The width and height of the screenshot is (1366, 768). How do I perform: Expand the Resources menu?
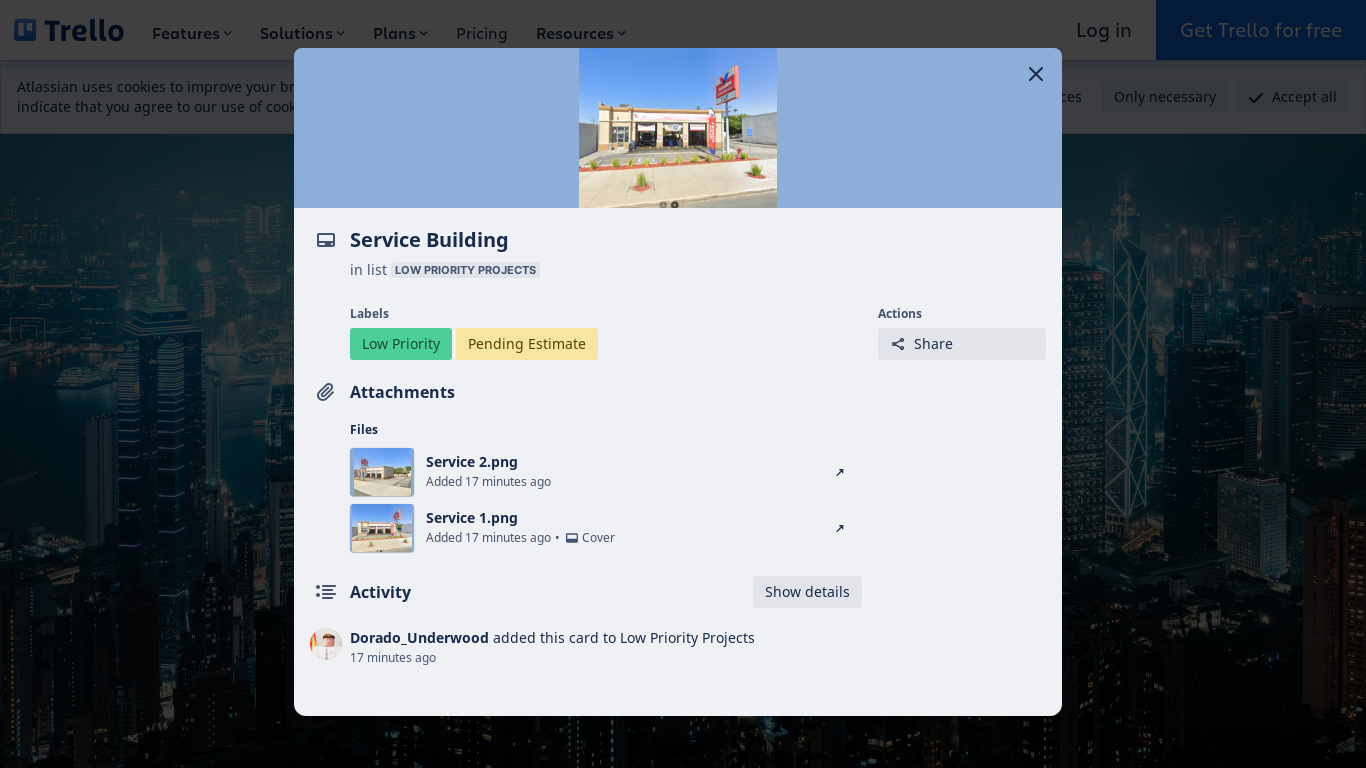click(581, 33)
